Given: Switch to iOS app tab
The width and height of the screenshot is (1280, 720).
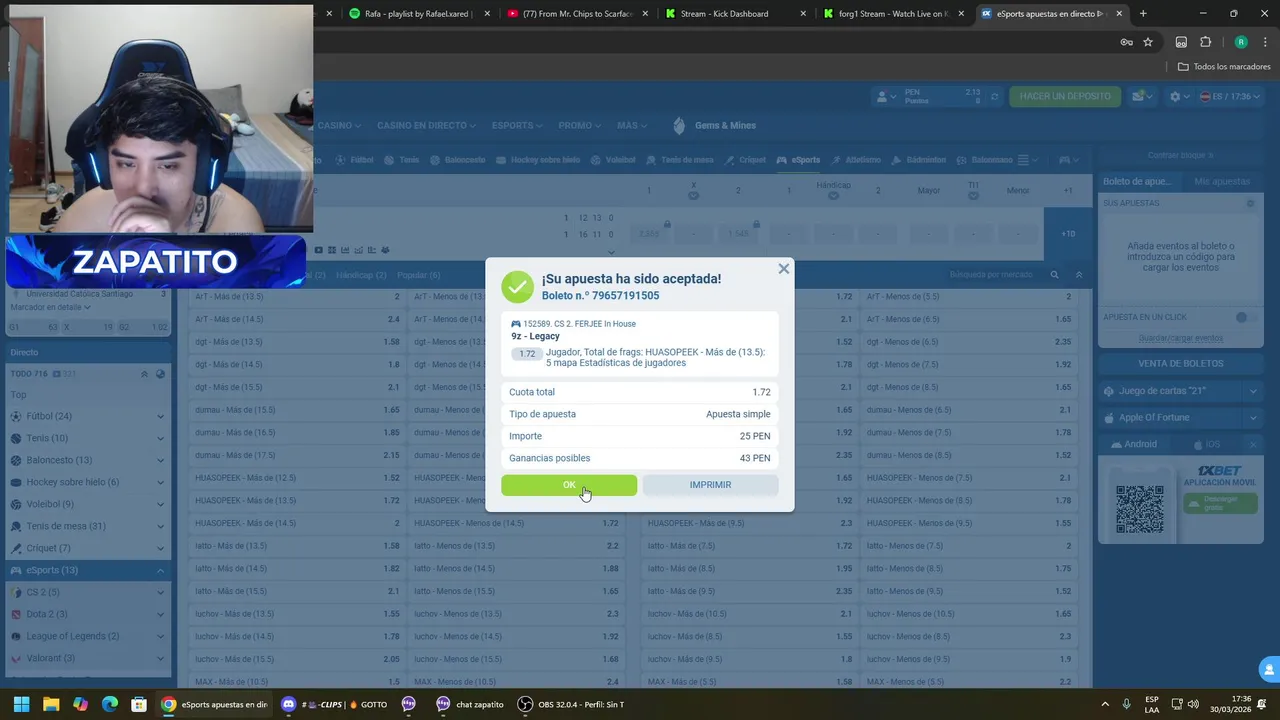Looking at the screenshot, I should 1206,444.
